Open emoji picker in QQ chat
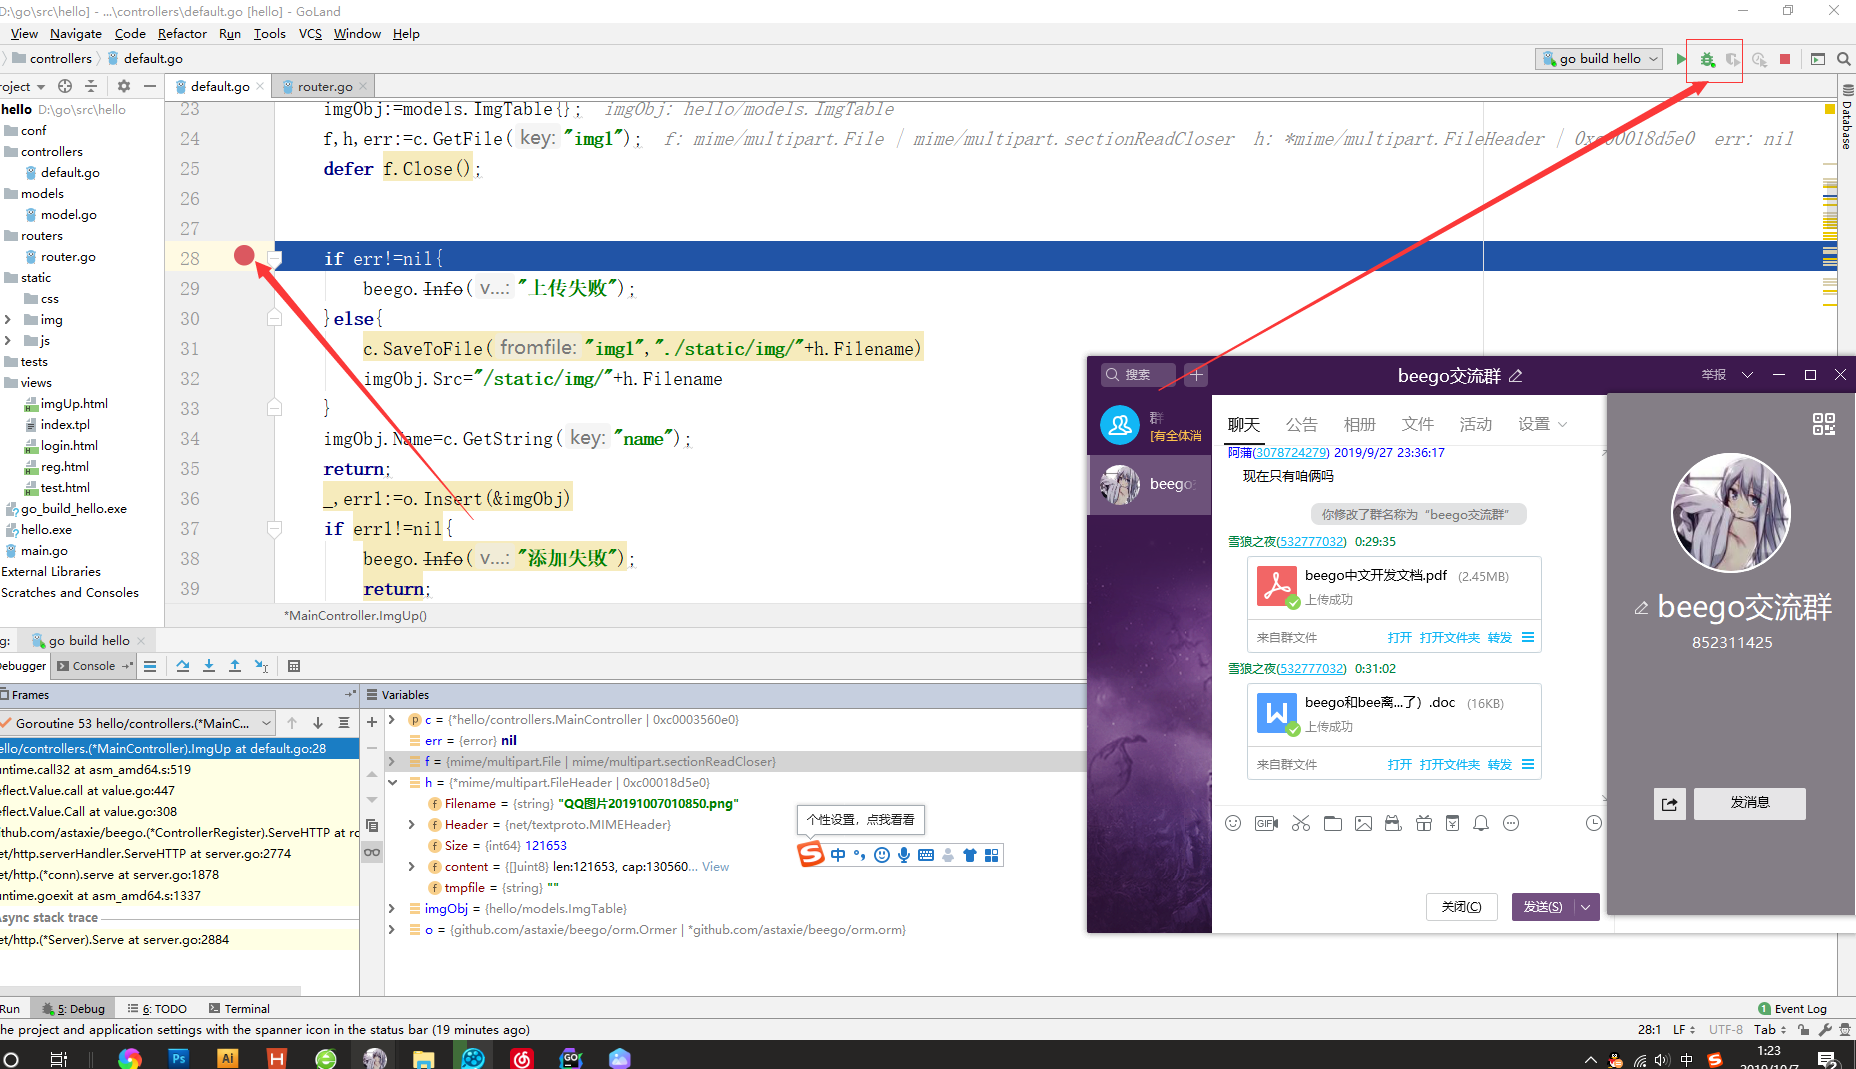 [1233, 823]
